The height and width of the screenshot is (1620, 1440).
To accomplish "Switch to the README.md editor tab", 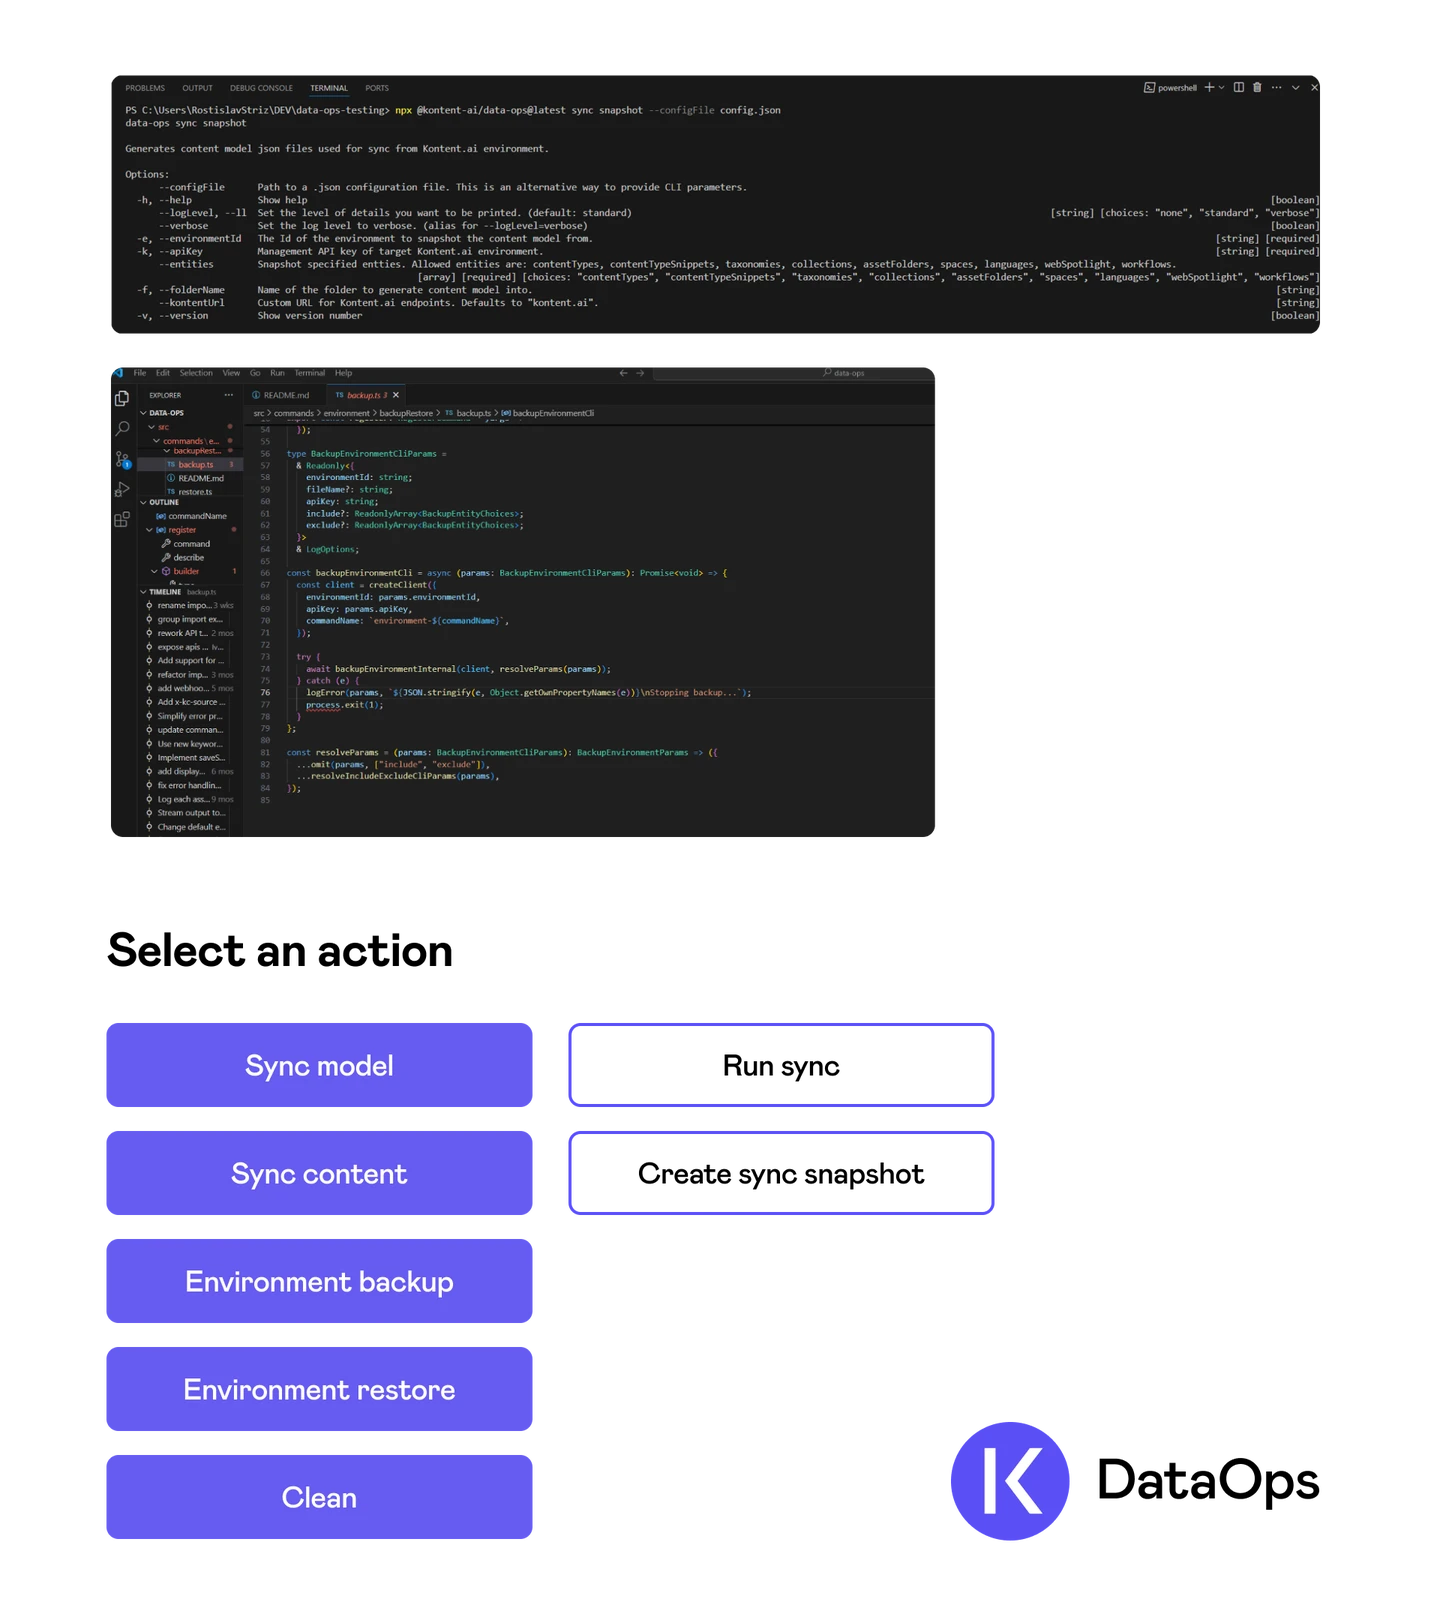I will coord(286,396).
